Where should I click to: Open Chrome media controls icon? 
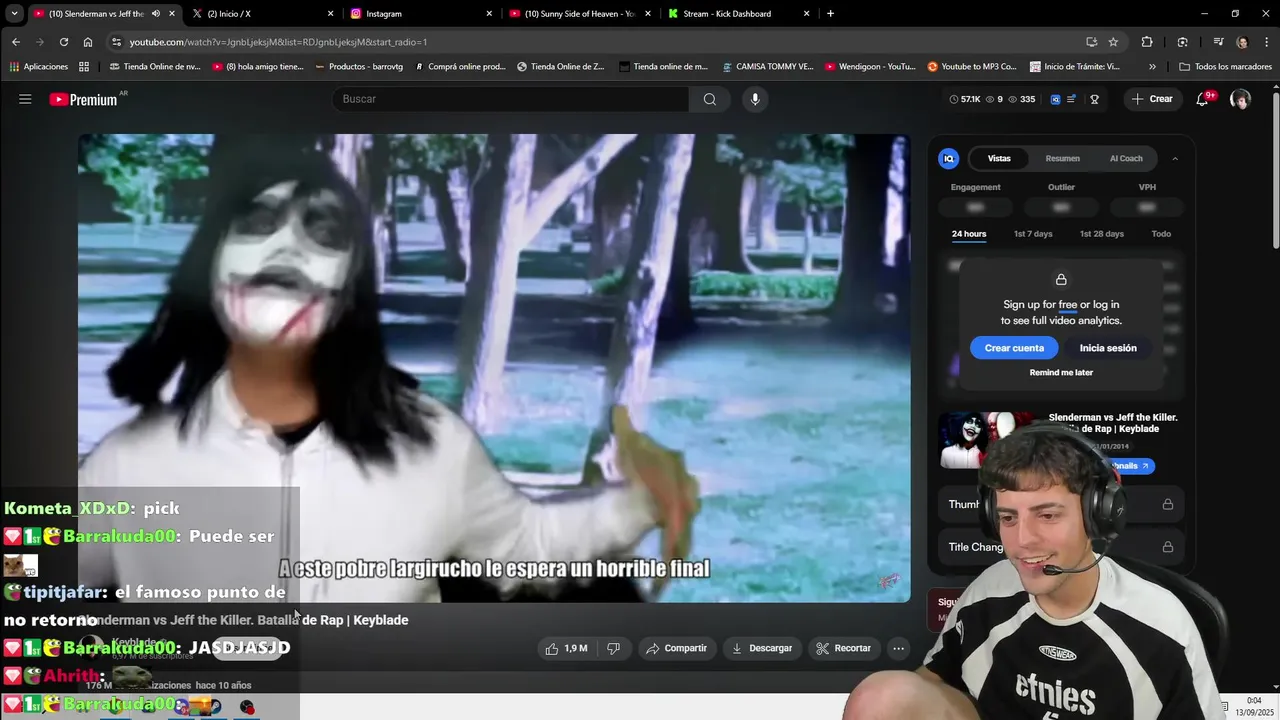coord(1218,42)
